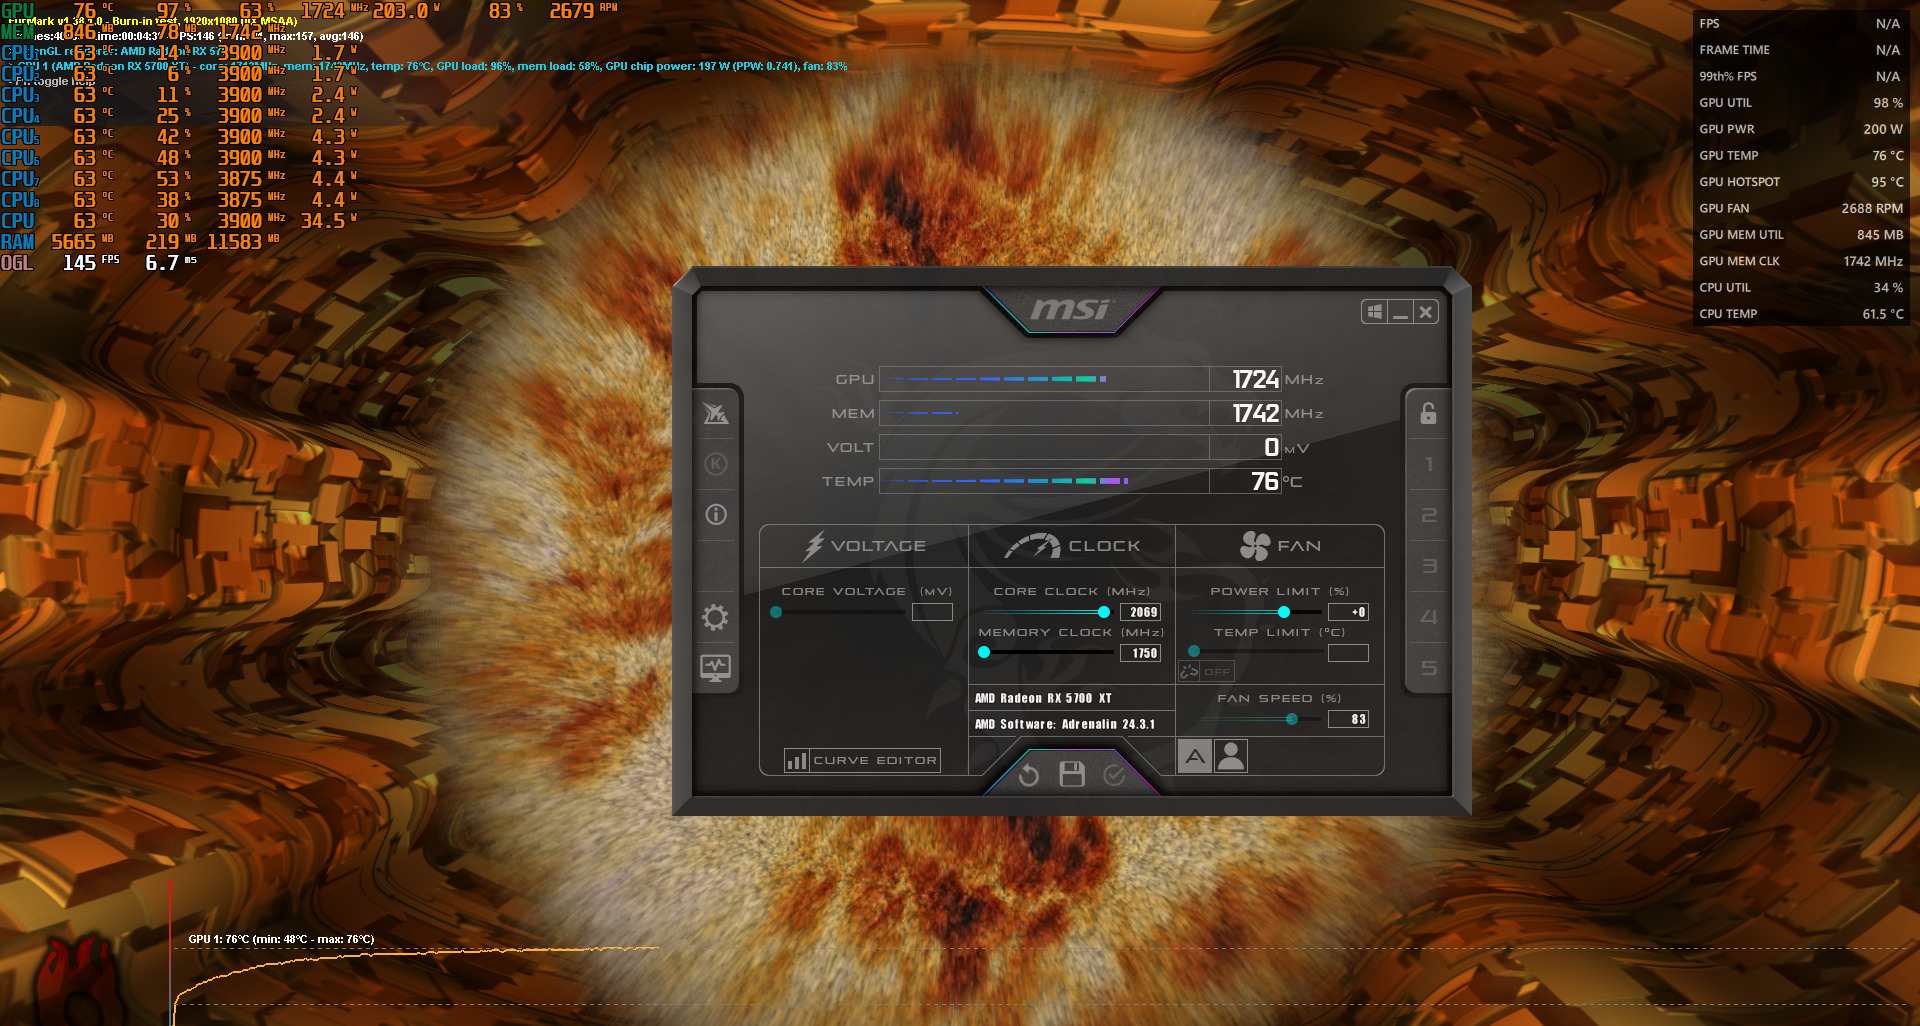The width and height of the screenshot is (1920, 1026).
Task: Click GPU UTIL 98 % overlay row
Action: [1800, 102]
